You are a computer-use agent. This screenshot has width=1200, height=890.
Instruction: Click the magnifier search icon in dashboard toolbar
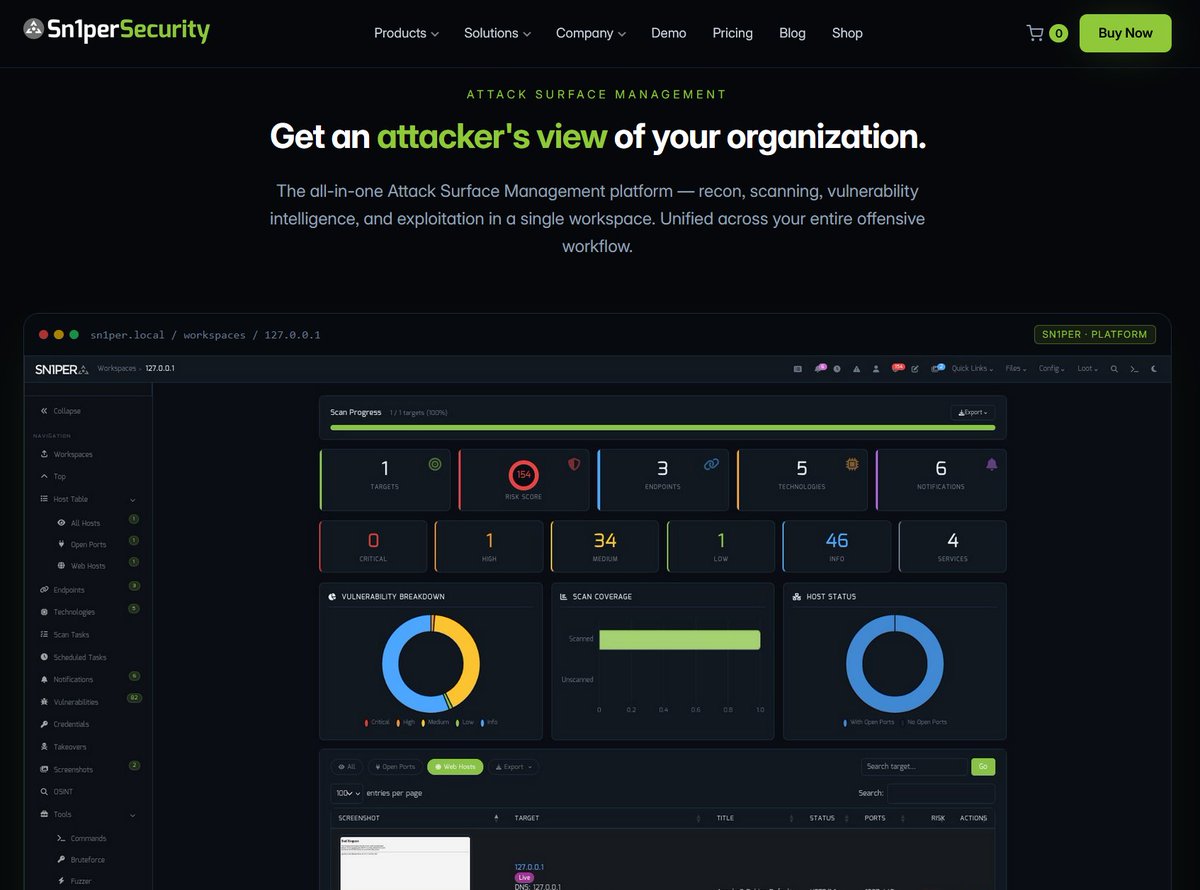(1114, 369)
